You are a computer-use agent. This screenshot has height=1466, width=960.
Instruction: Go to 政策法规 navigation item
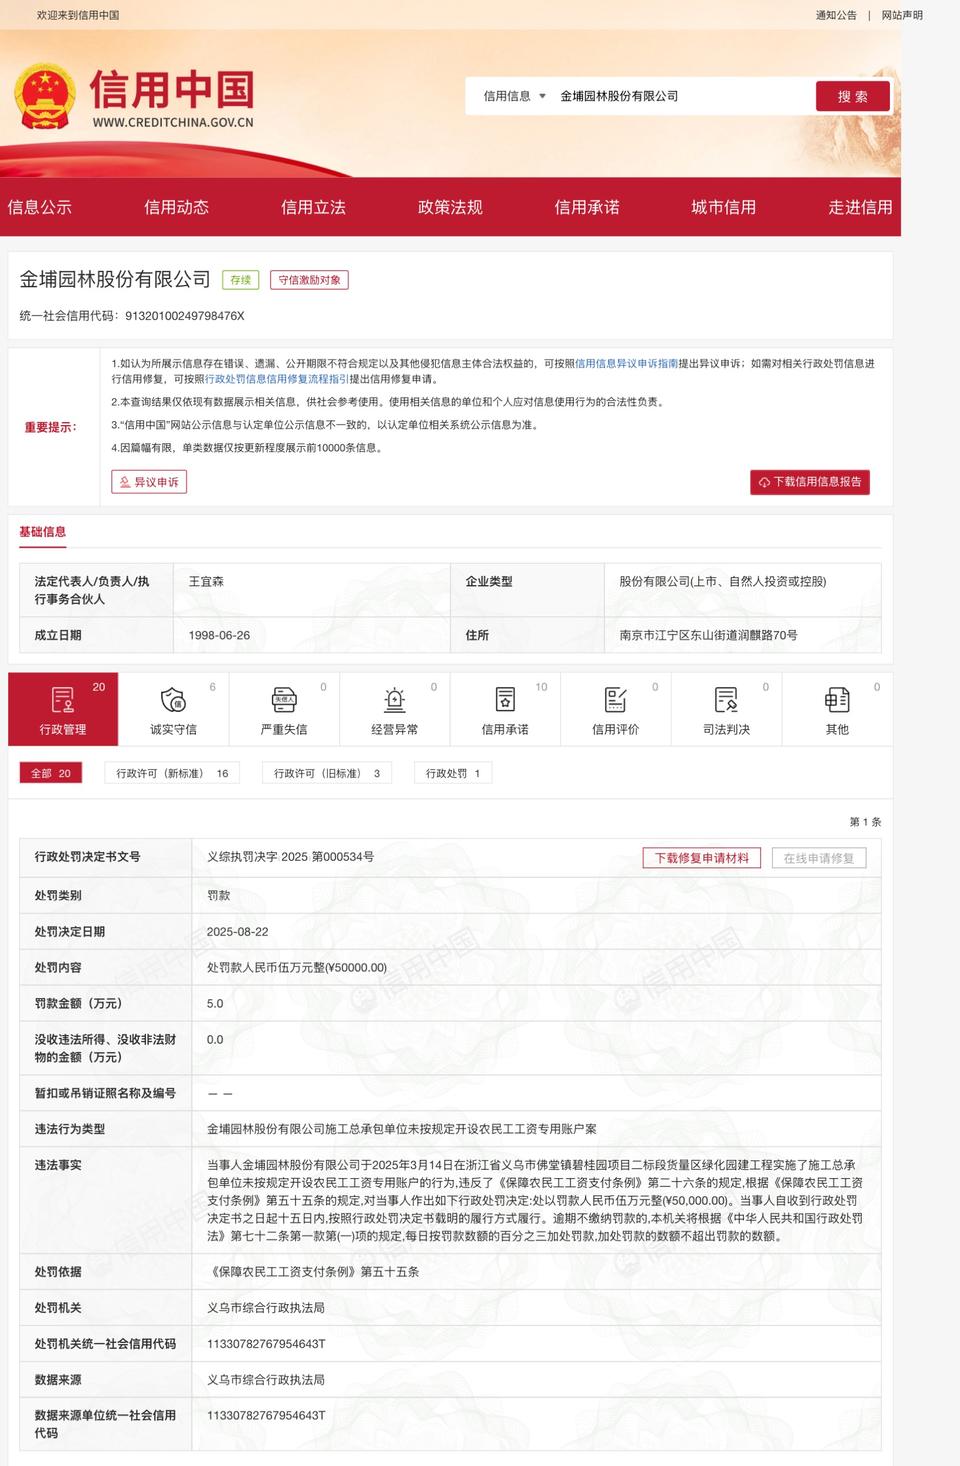tap(450, 207)
